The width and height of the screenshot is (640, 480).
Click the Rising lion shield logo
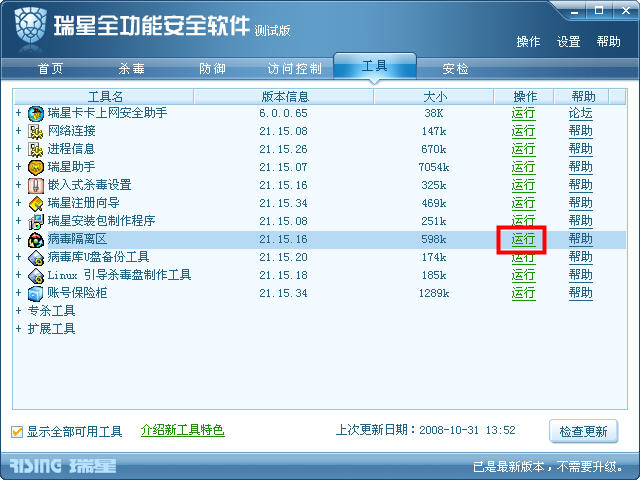[x=30, y=25]
